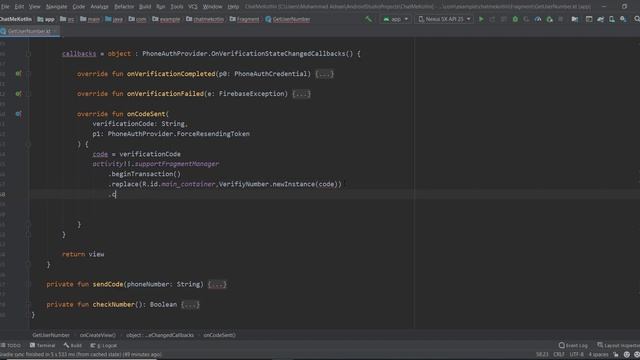Viewport: 640px width, 360px height.
Task: Click the app module in navigation bar
Action: point(46,19)
